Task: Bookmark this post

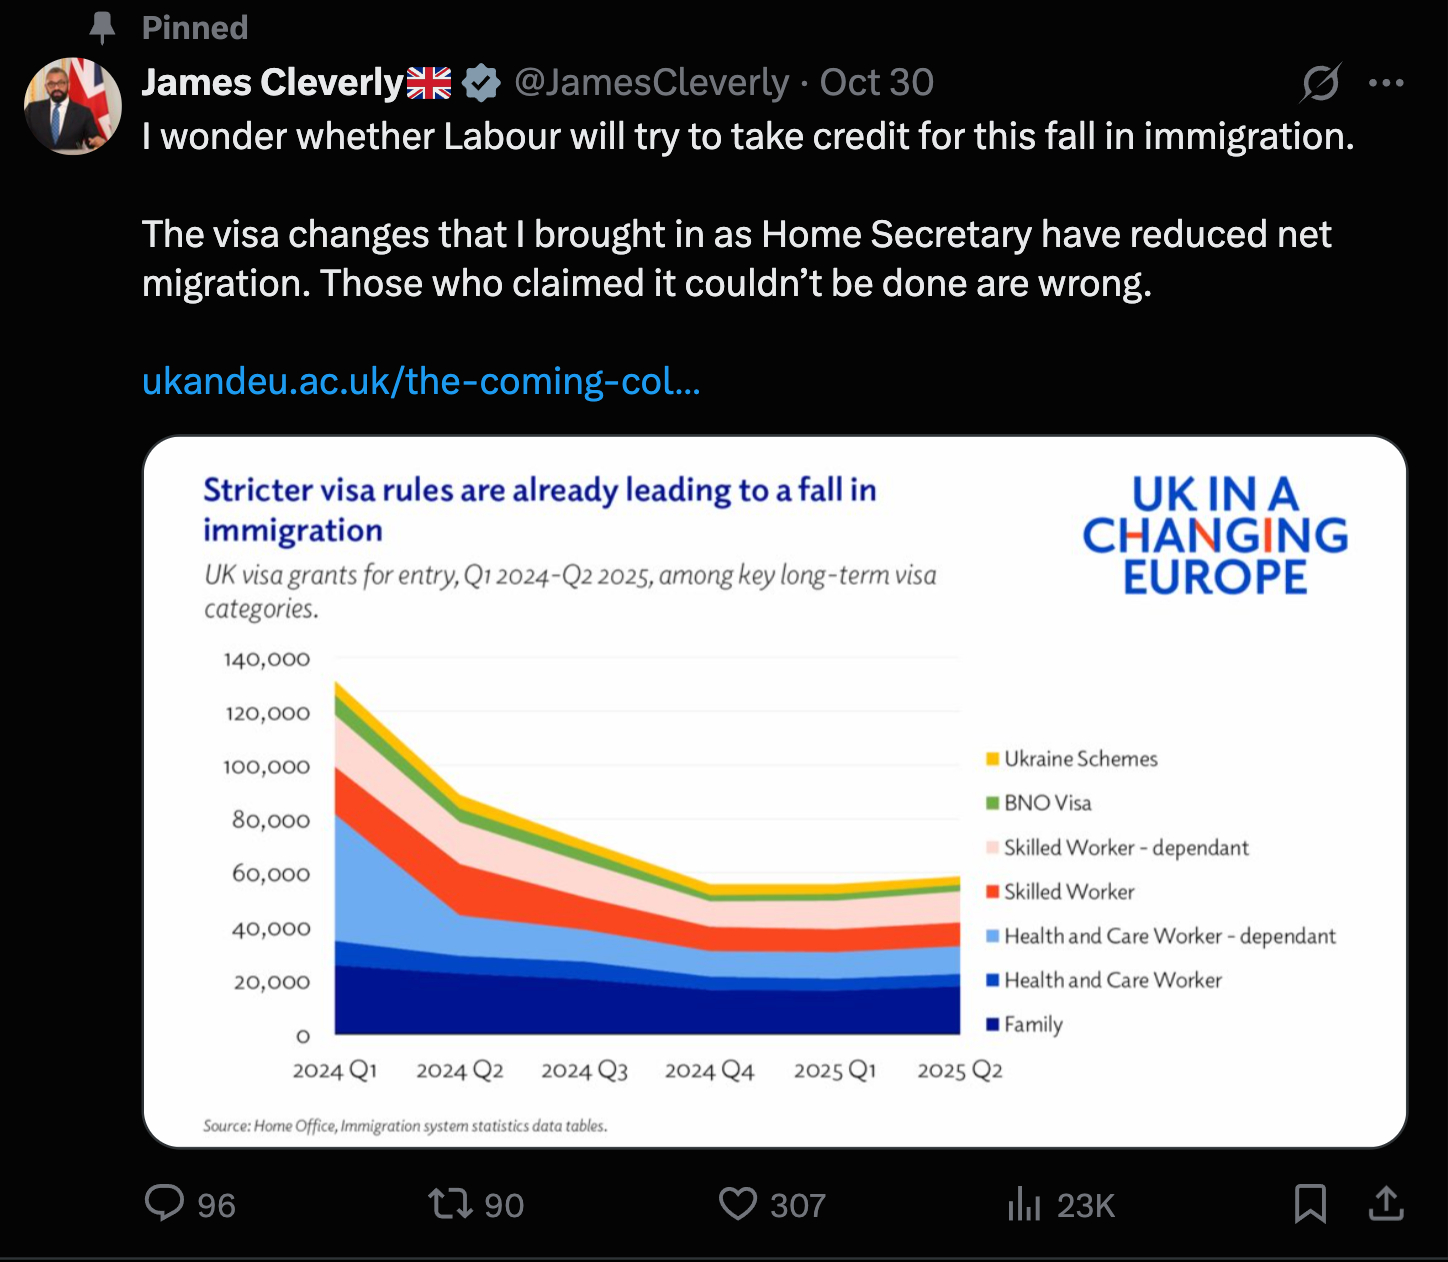Action: tap(1310, 1203)
